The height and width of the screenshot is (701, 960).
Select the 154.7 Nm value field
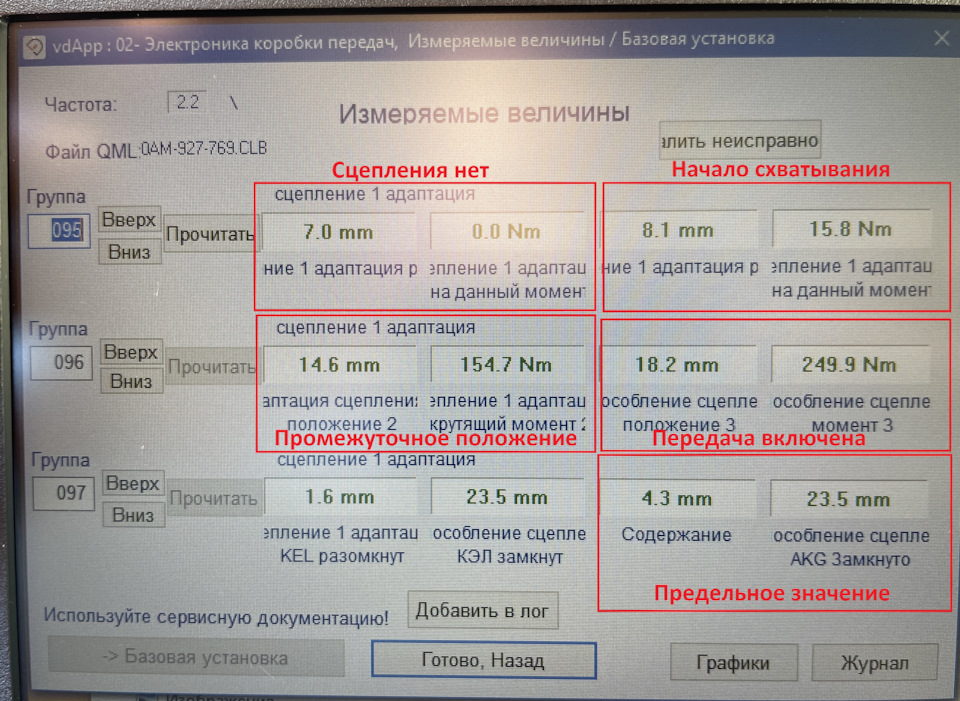[x=506, y=364]
